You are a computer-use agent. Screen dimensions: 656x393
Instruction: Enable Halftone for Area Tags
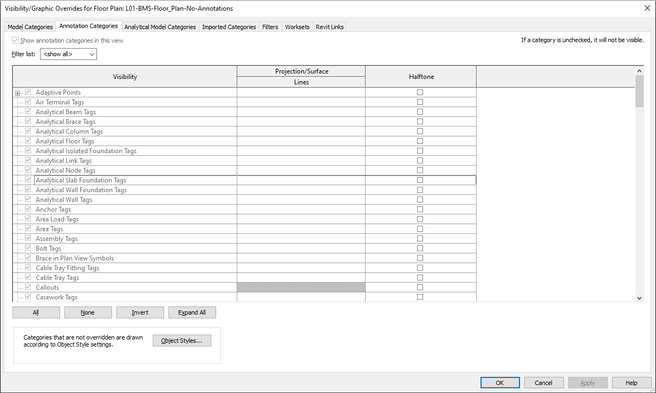420,229
